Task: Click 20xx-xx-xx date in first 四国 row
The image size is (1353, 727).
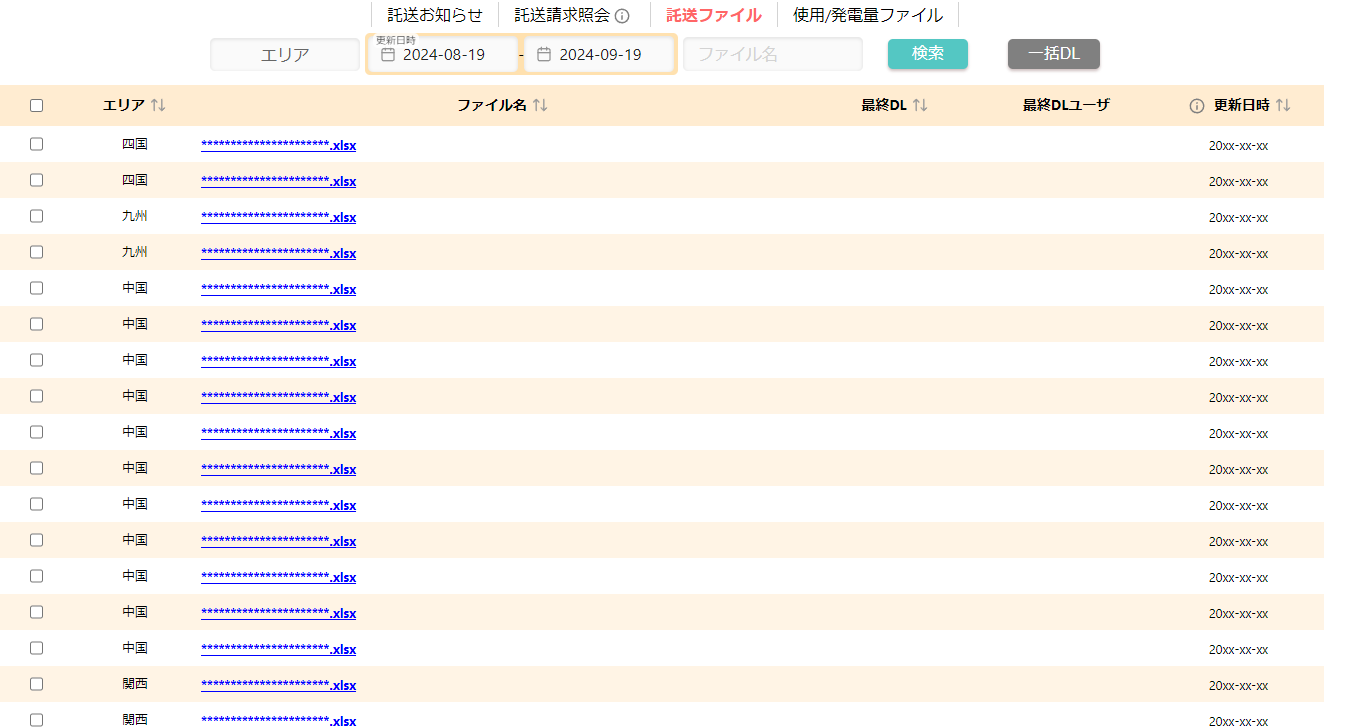Action: click(1238, 146)
